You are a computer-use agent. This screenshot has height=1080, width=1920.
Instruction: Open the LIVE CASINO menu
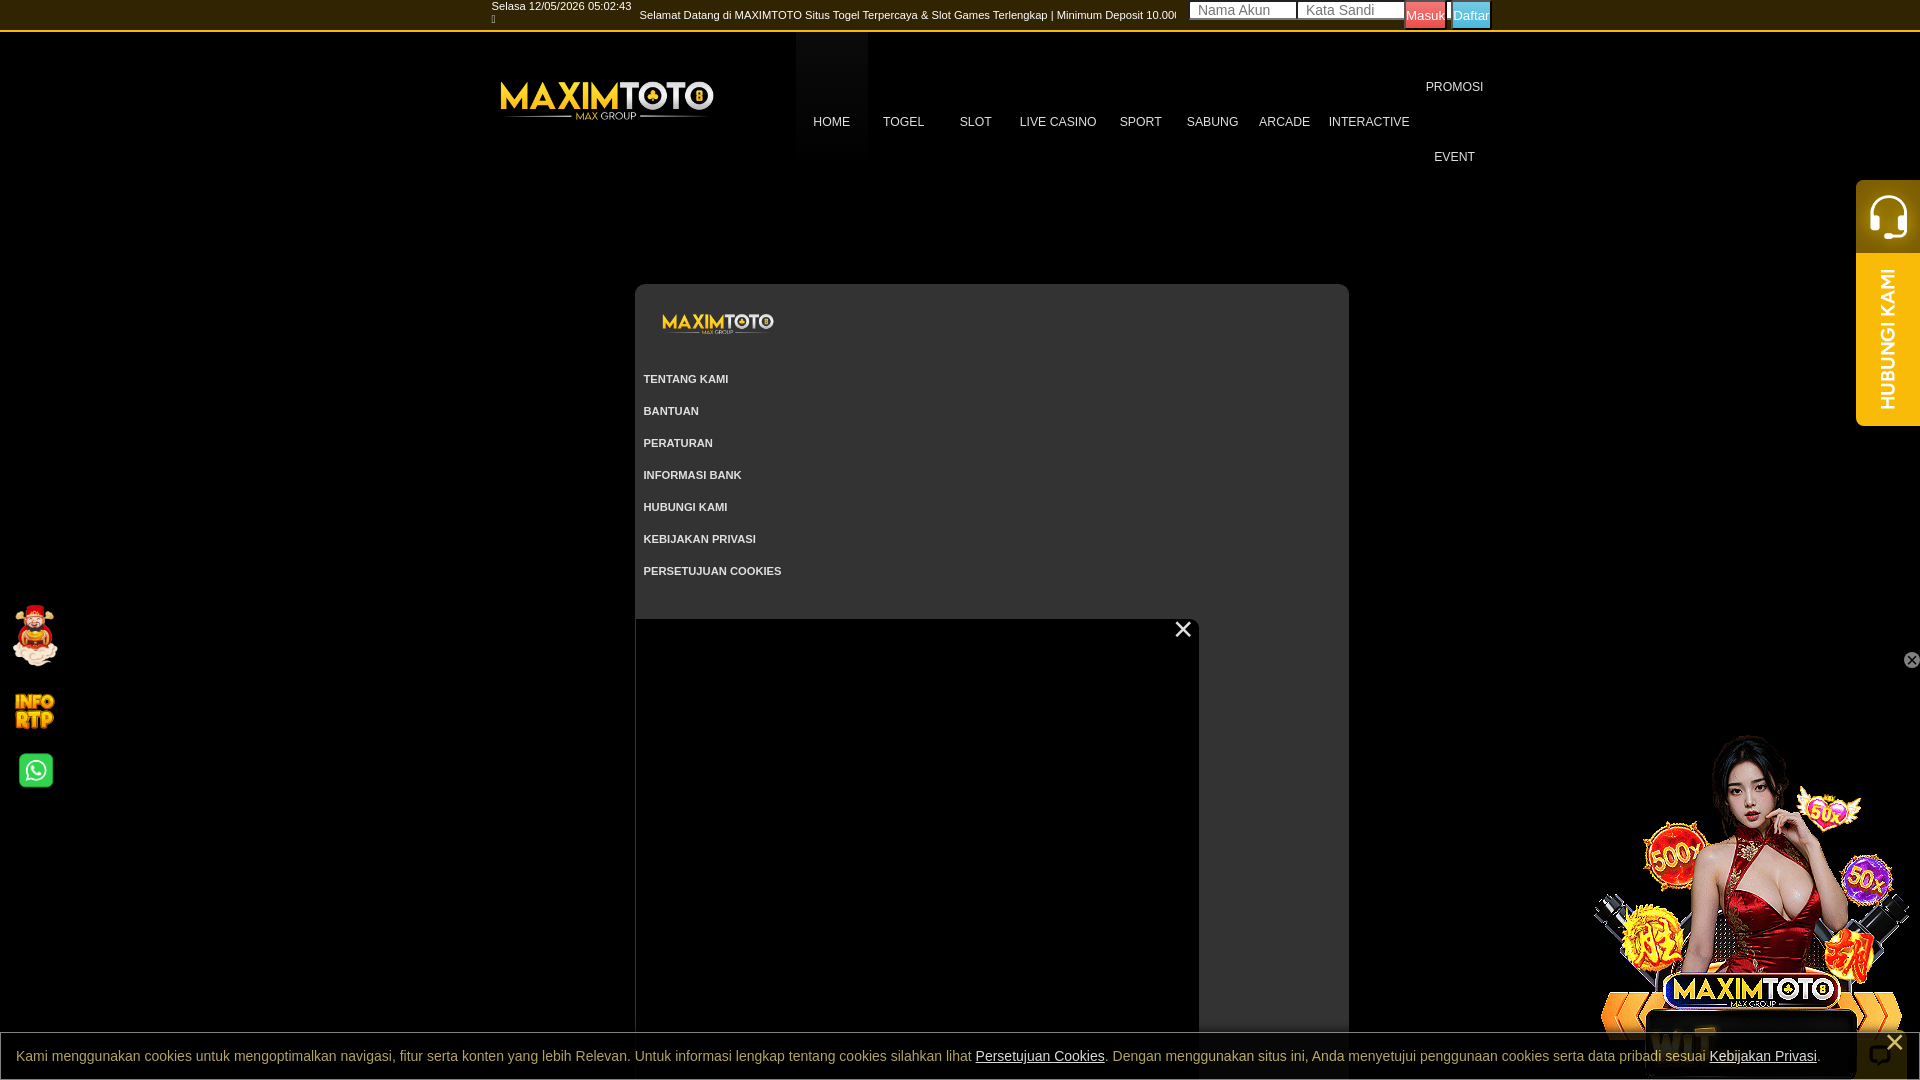click(1058, 122)
